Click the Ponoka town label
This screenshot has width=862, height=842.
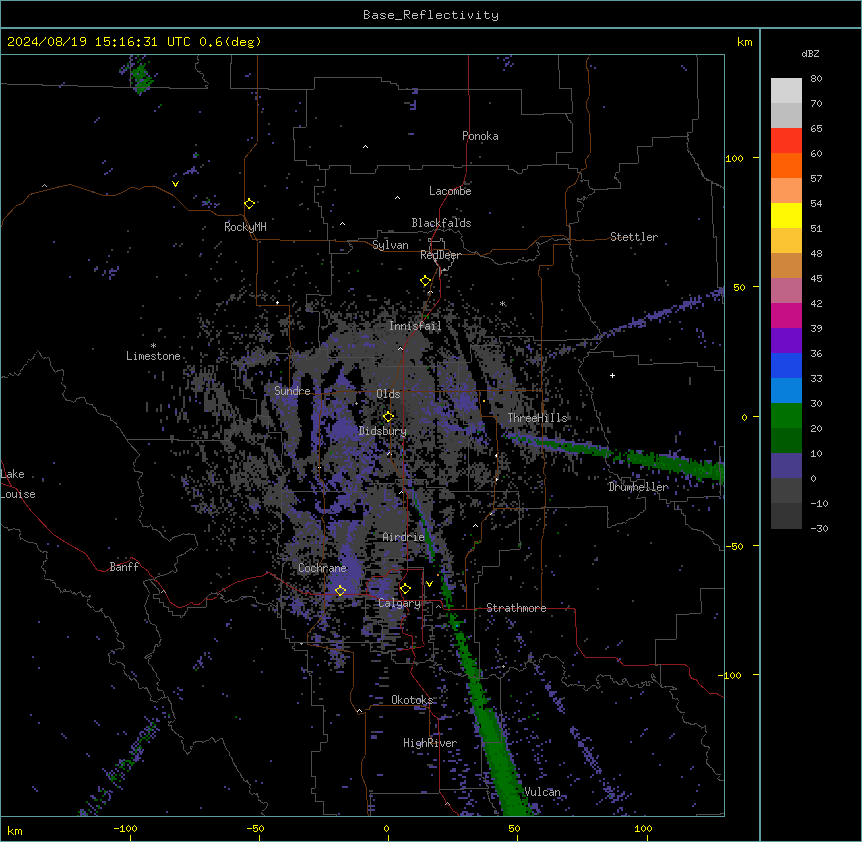480,136
